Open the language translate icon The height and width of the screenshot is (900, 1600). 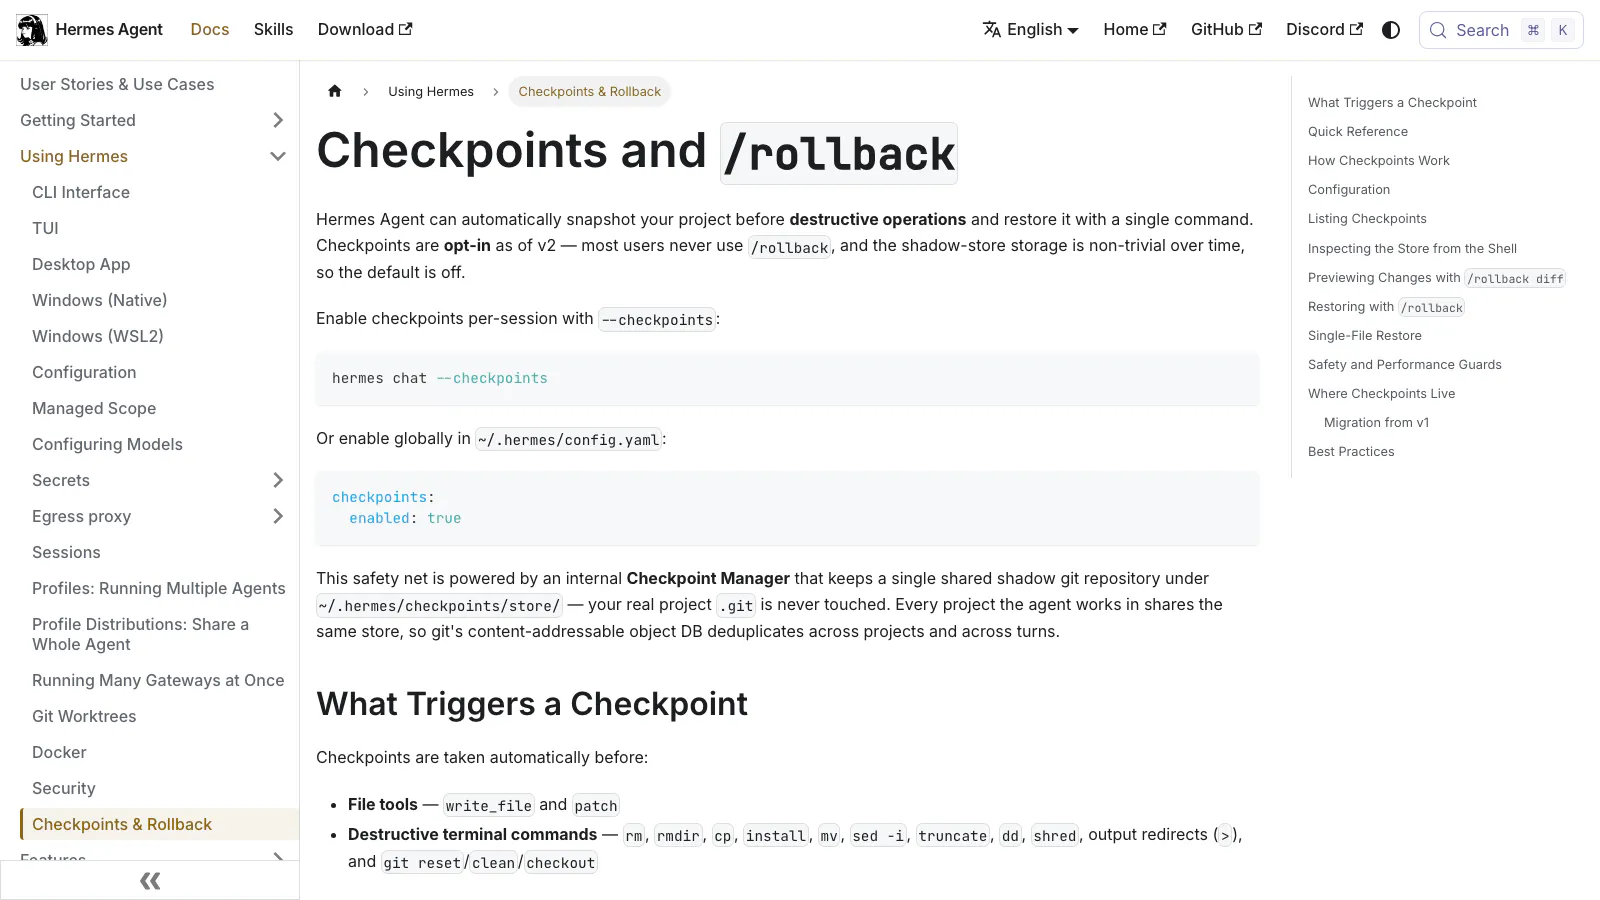[992, 30]
